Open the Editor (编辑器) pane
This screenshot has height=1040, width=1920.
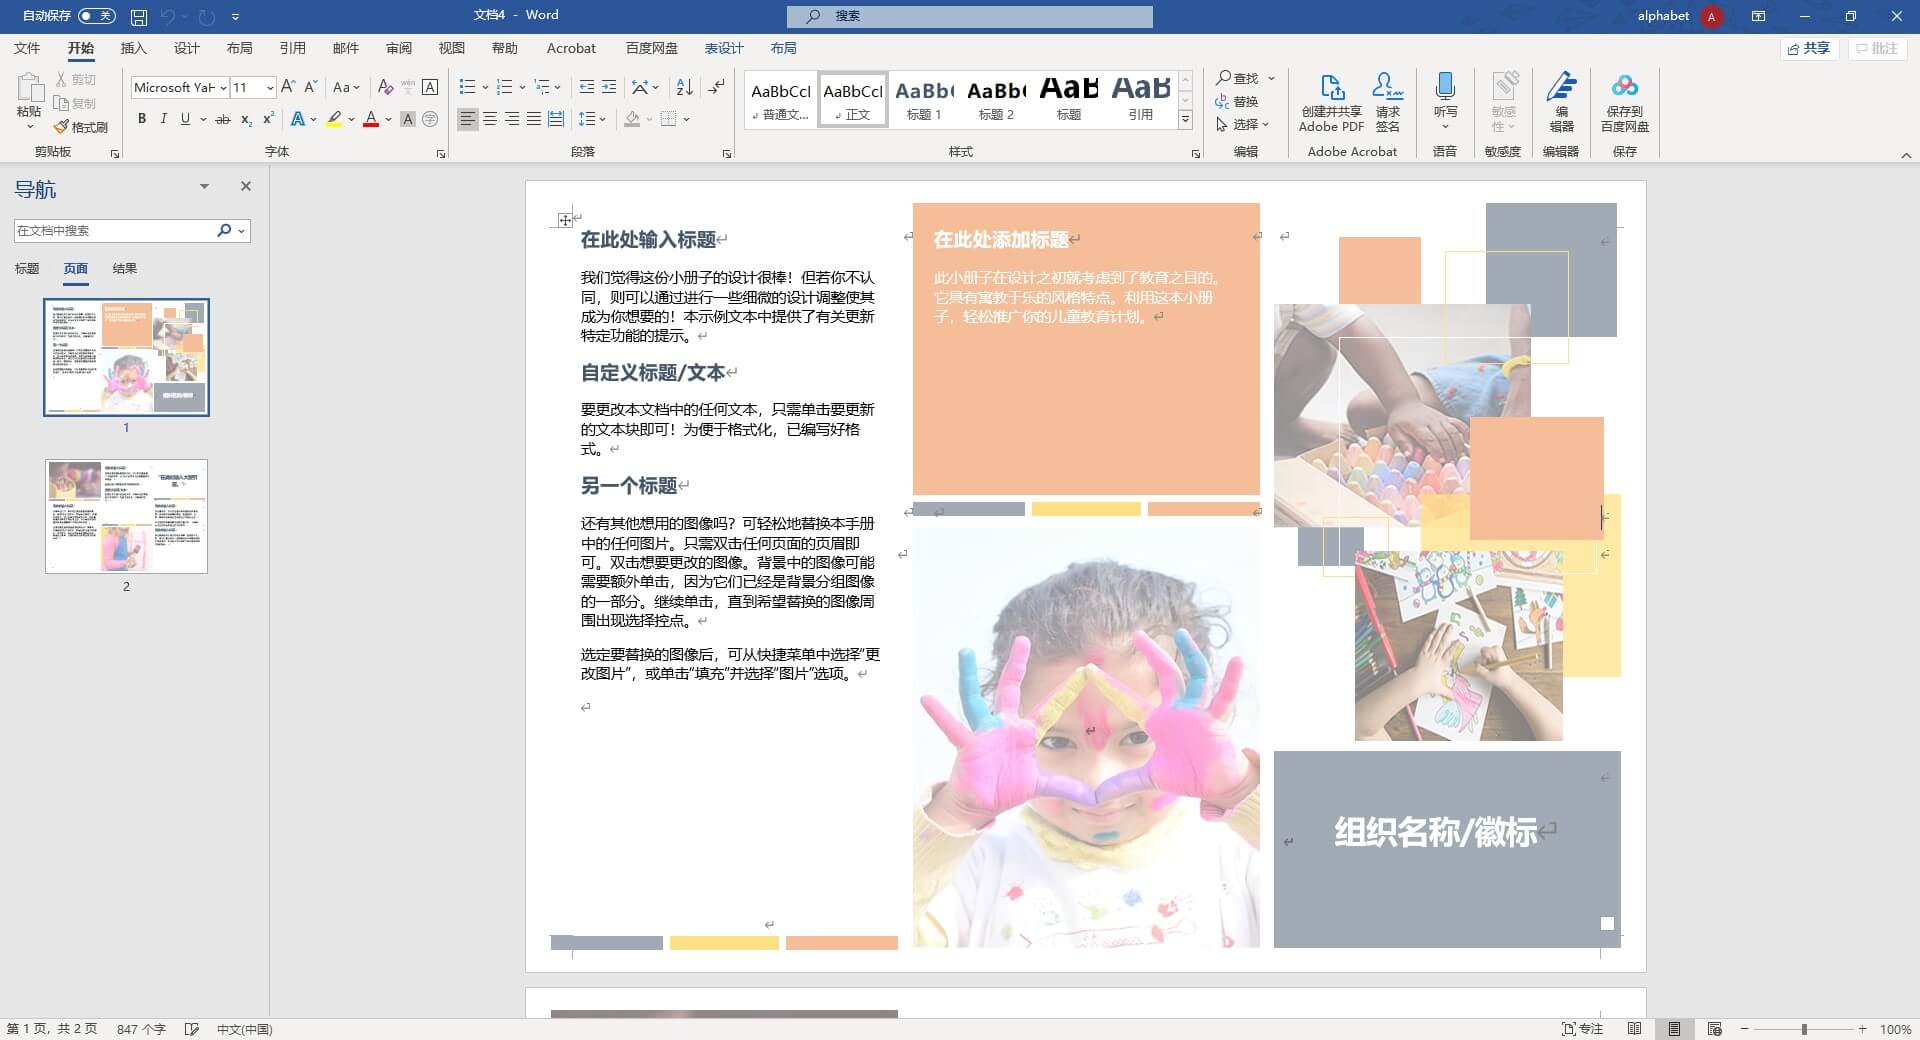(x=1561, y=100)
